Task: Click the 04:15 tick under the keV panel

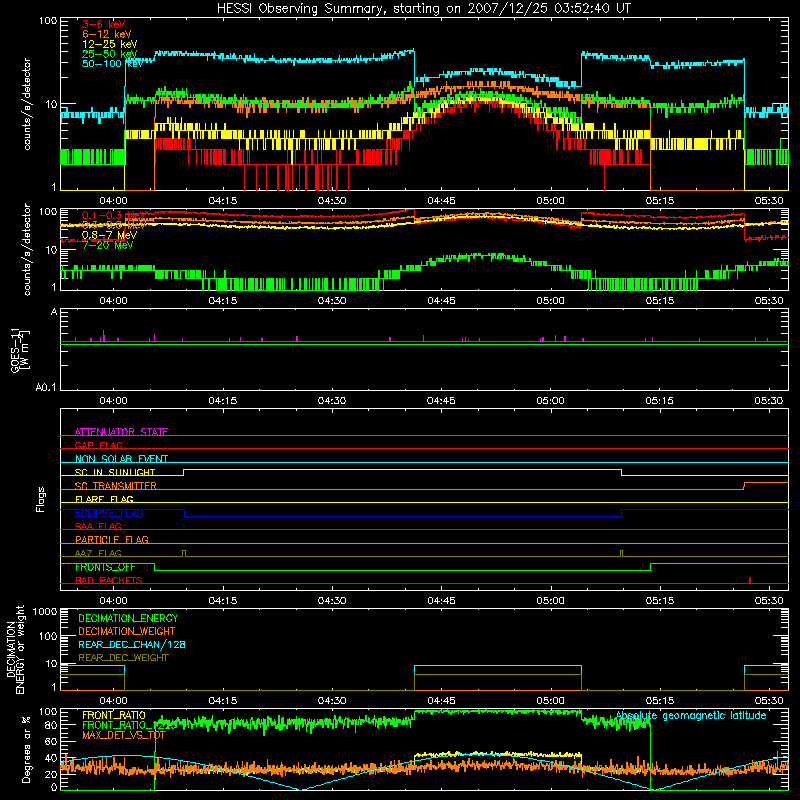Action: coord(222,201)
